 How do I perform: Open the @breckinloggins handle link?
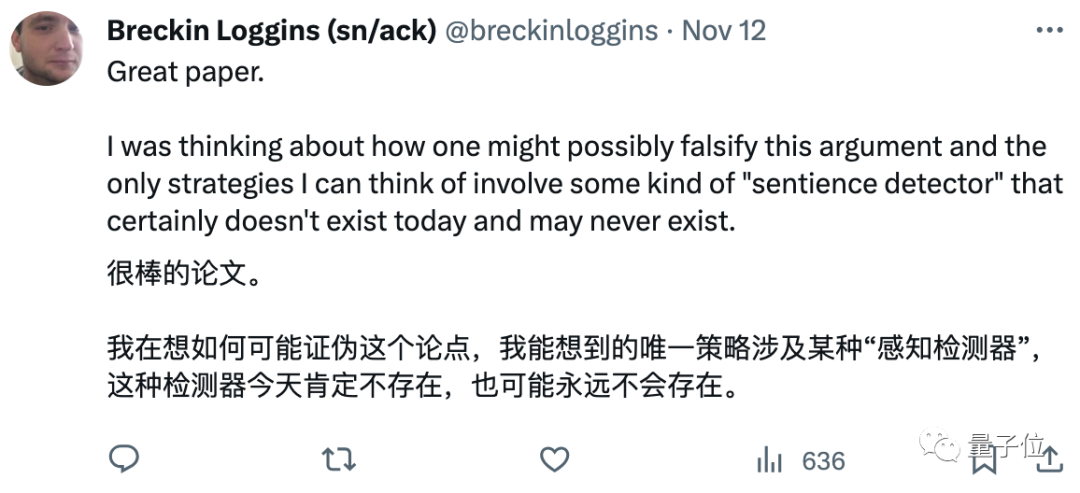click(551, 30)
